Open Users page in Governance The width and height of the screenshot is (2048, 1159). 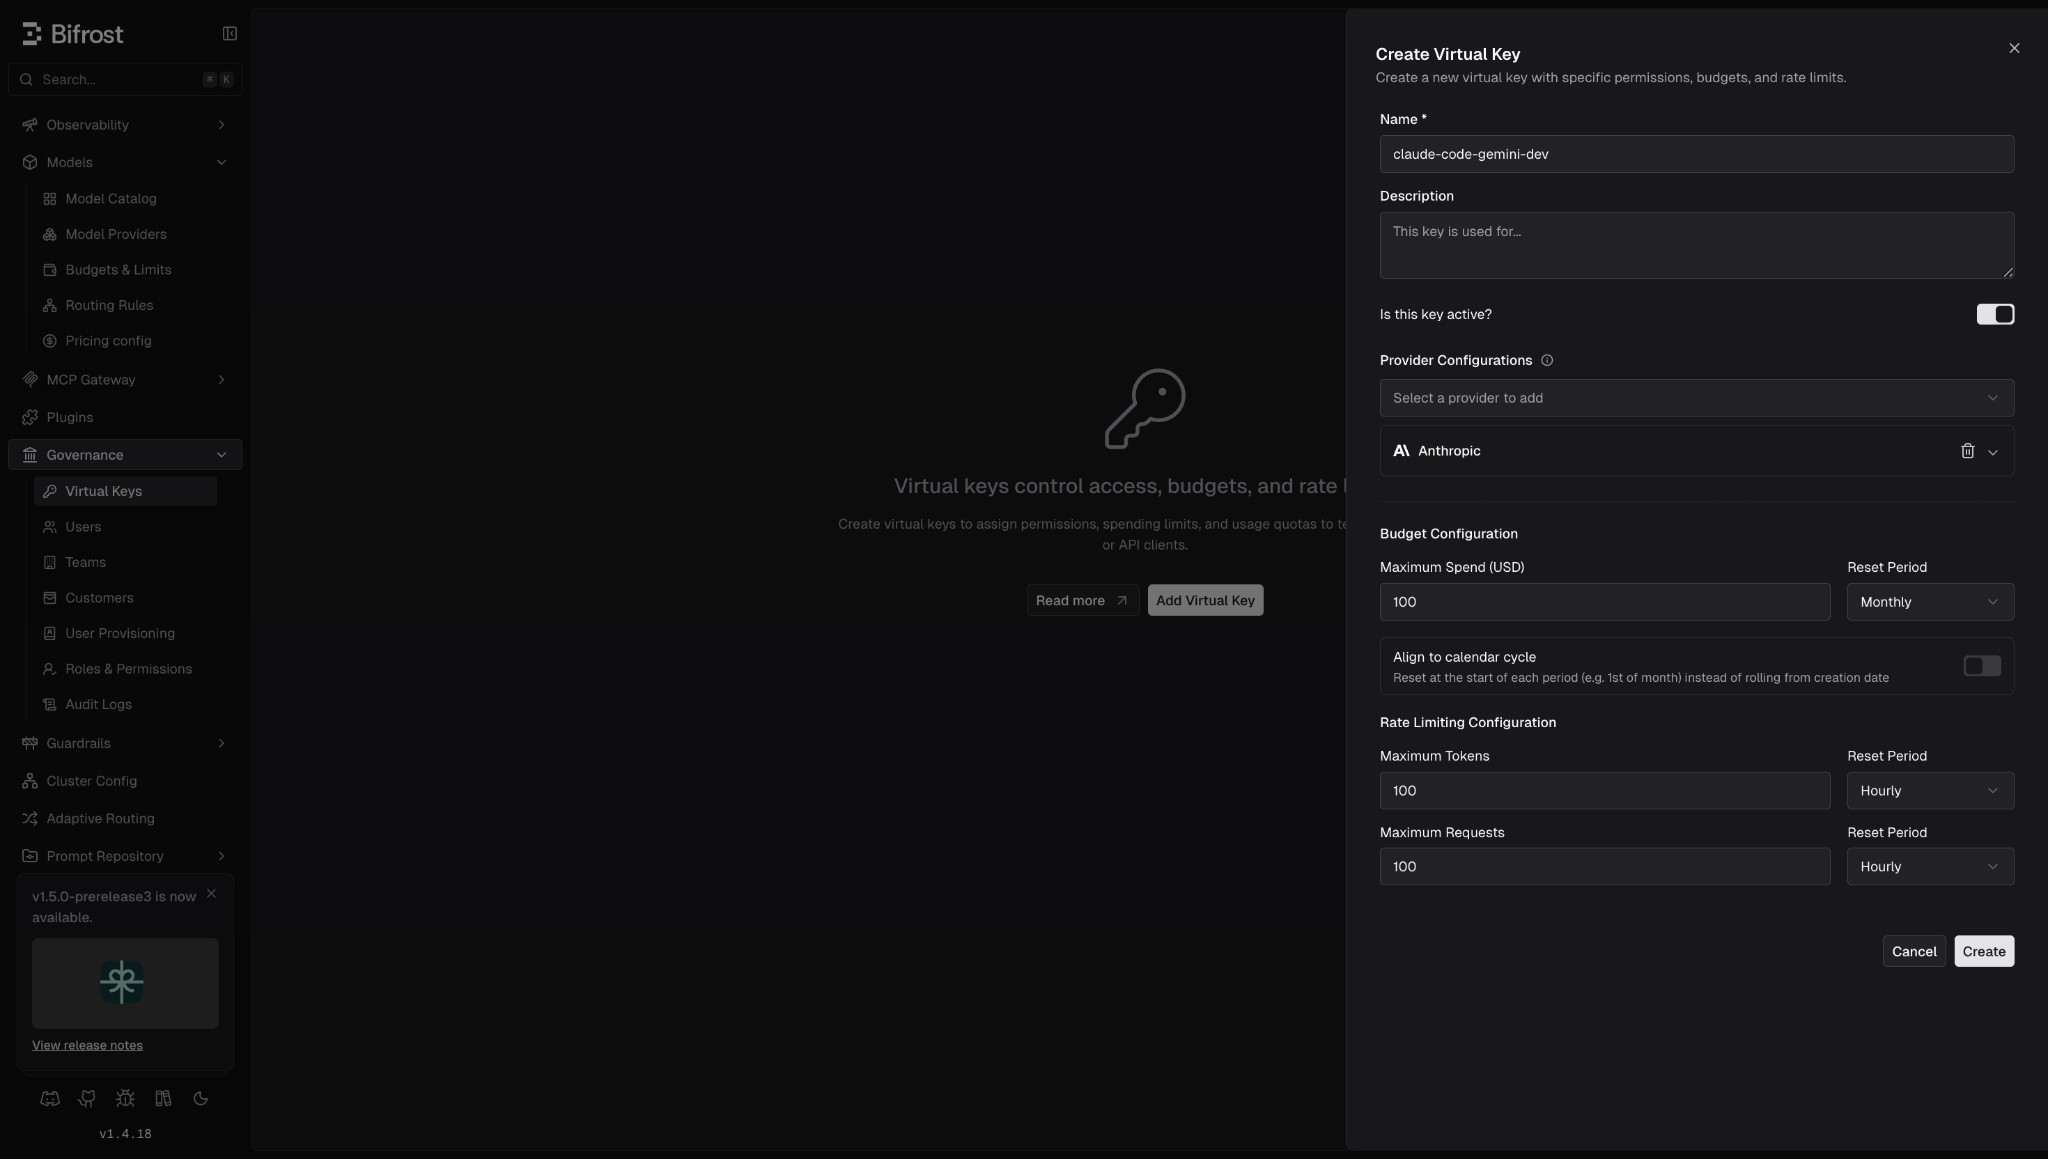click(125, 527)
